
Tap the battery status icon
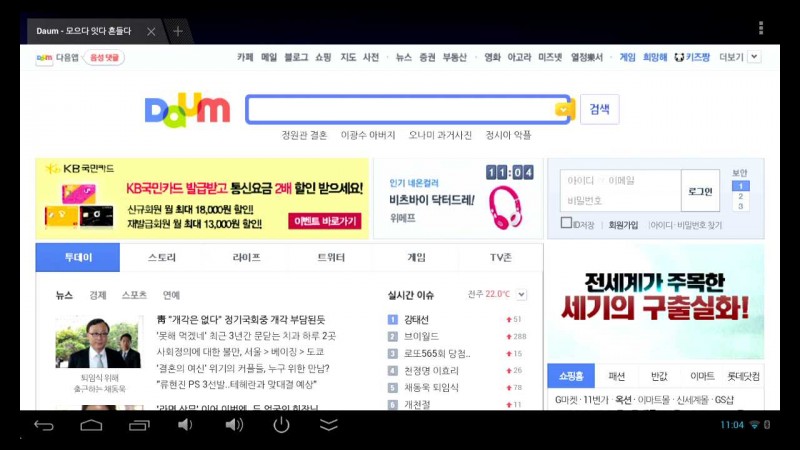tap(767, 424)
